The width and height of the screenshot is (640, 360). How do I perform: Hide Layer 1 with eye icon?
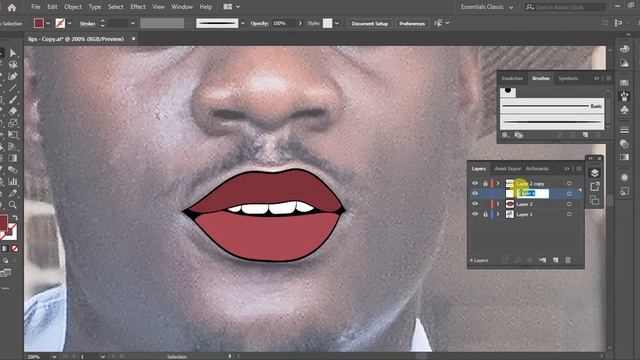pos(475,214)
